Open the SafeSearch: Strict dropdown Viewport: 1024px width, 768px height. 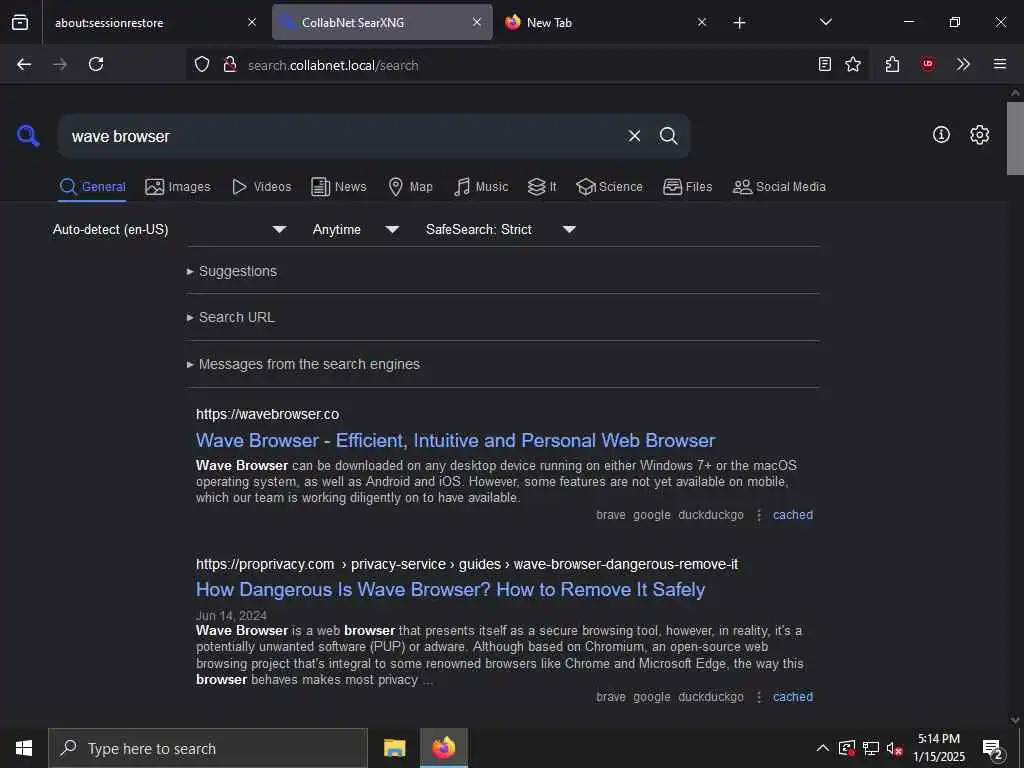coord(500,229)
